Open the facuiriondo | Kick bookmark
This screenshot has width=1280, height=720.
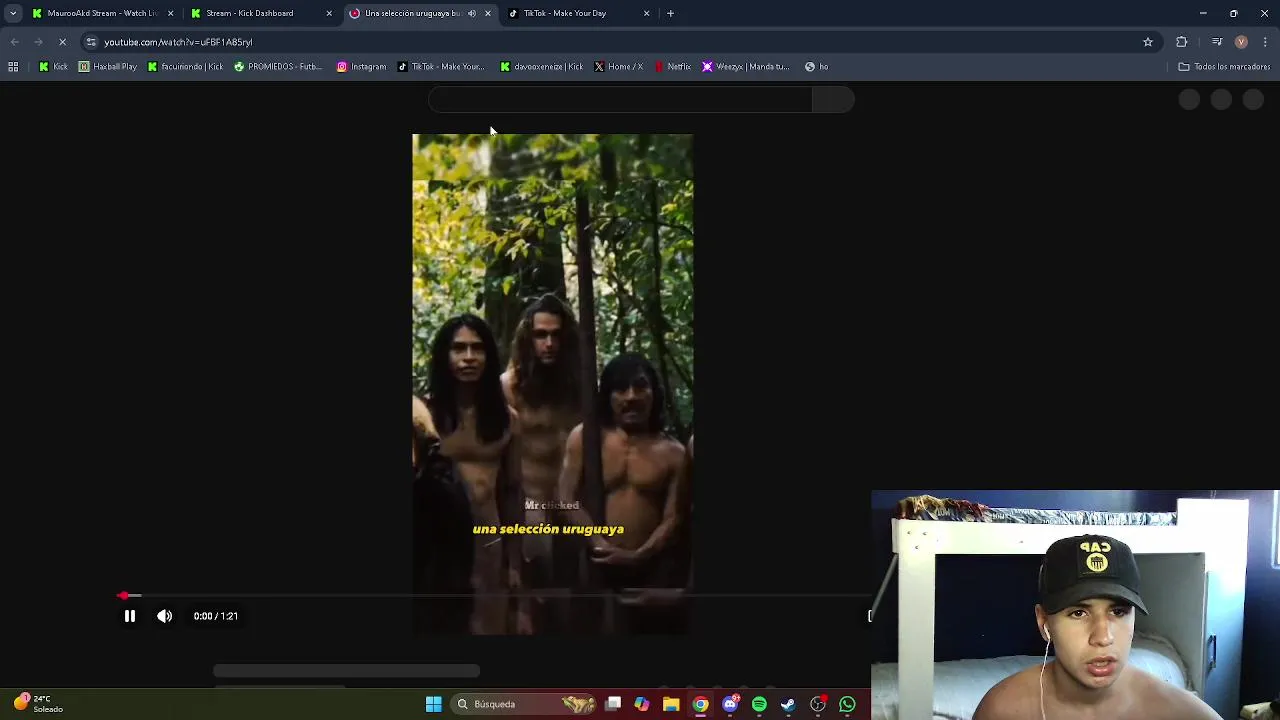pyautogui.click(x=185, y=67)
